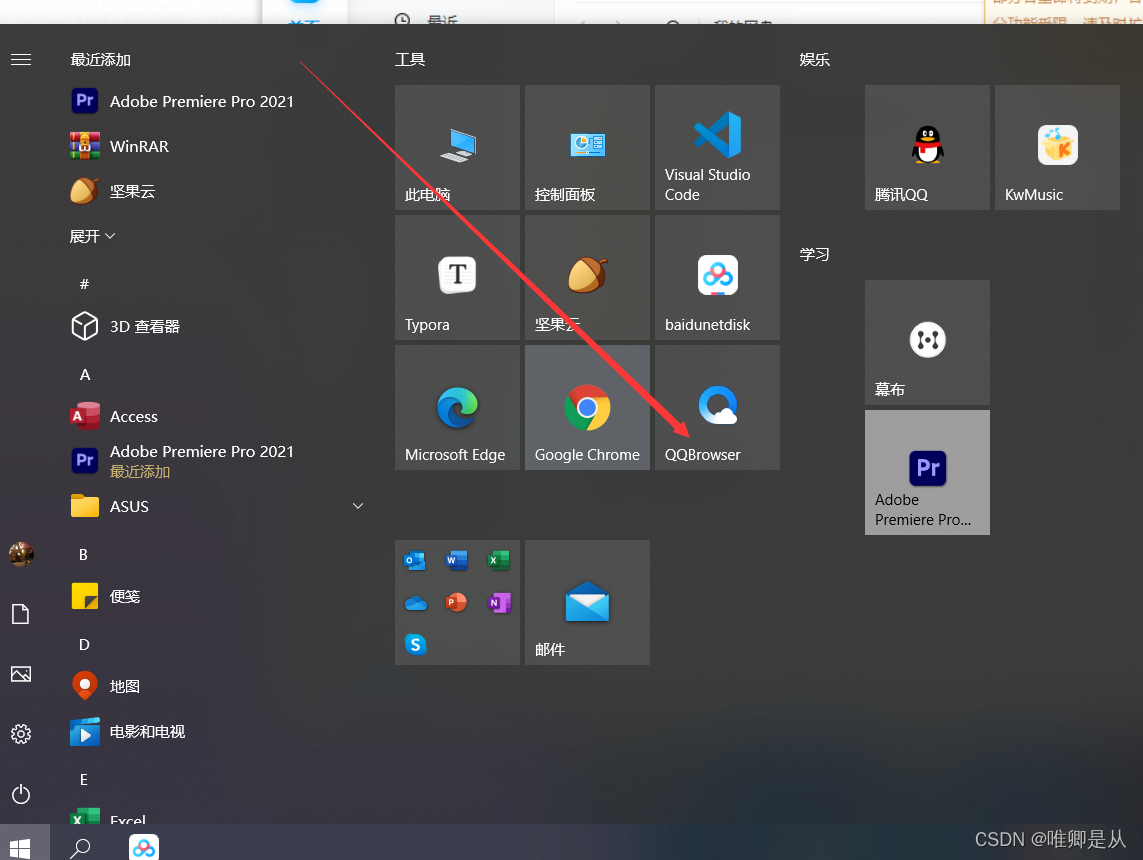Launch the Visual Studio Code tile

click(717, 147)
